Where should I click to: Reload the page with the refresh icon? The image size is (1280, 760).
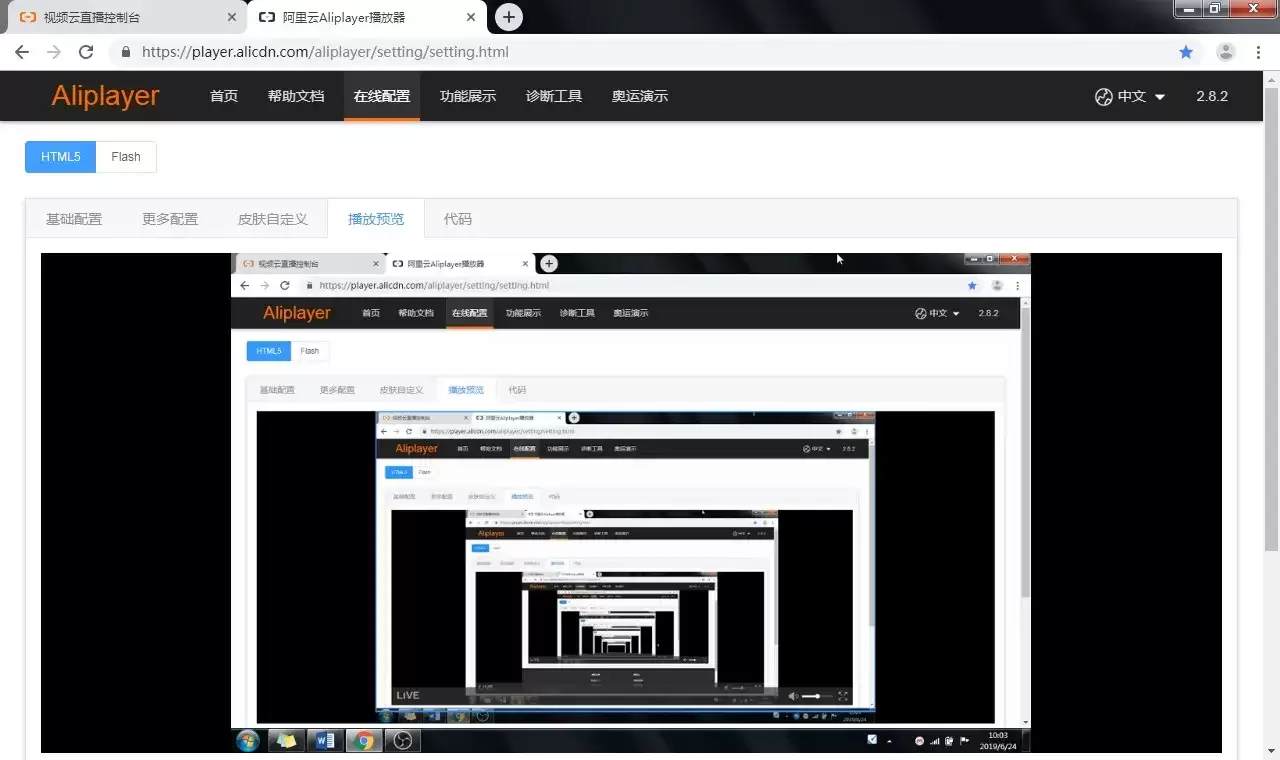point(86,52)
